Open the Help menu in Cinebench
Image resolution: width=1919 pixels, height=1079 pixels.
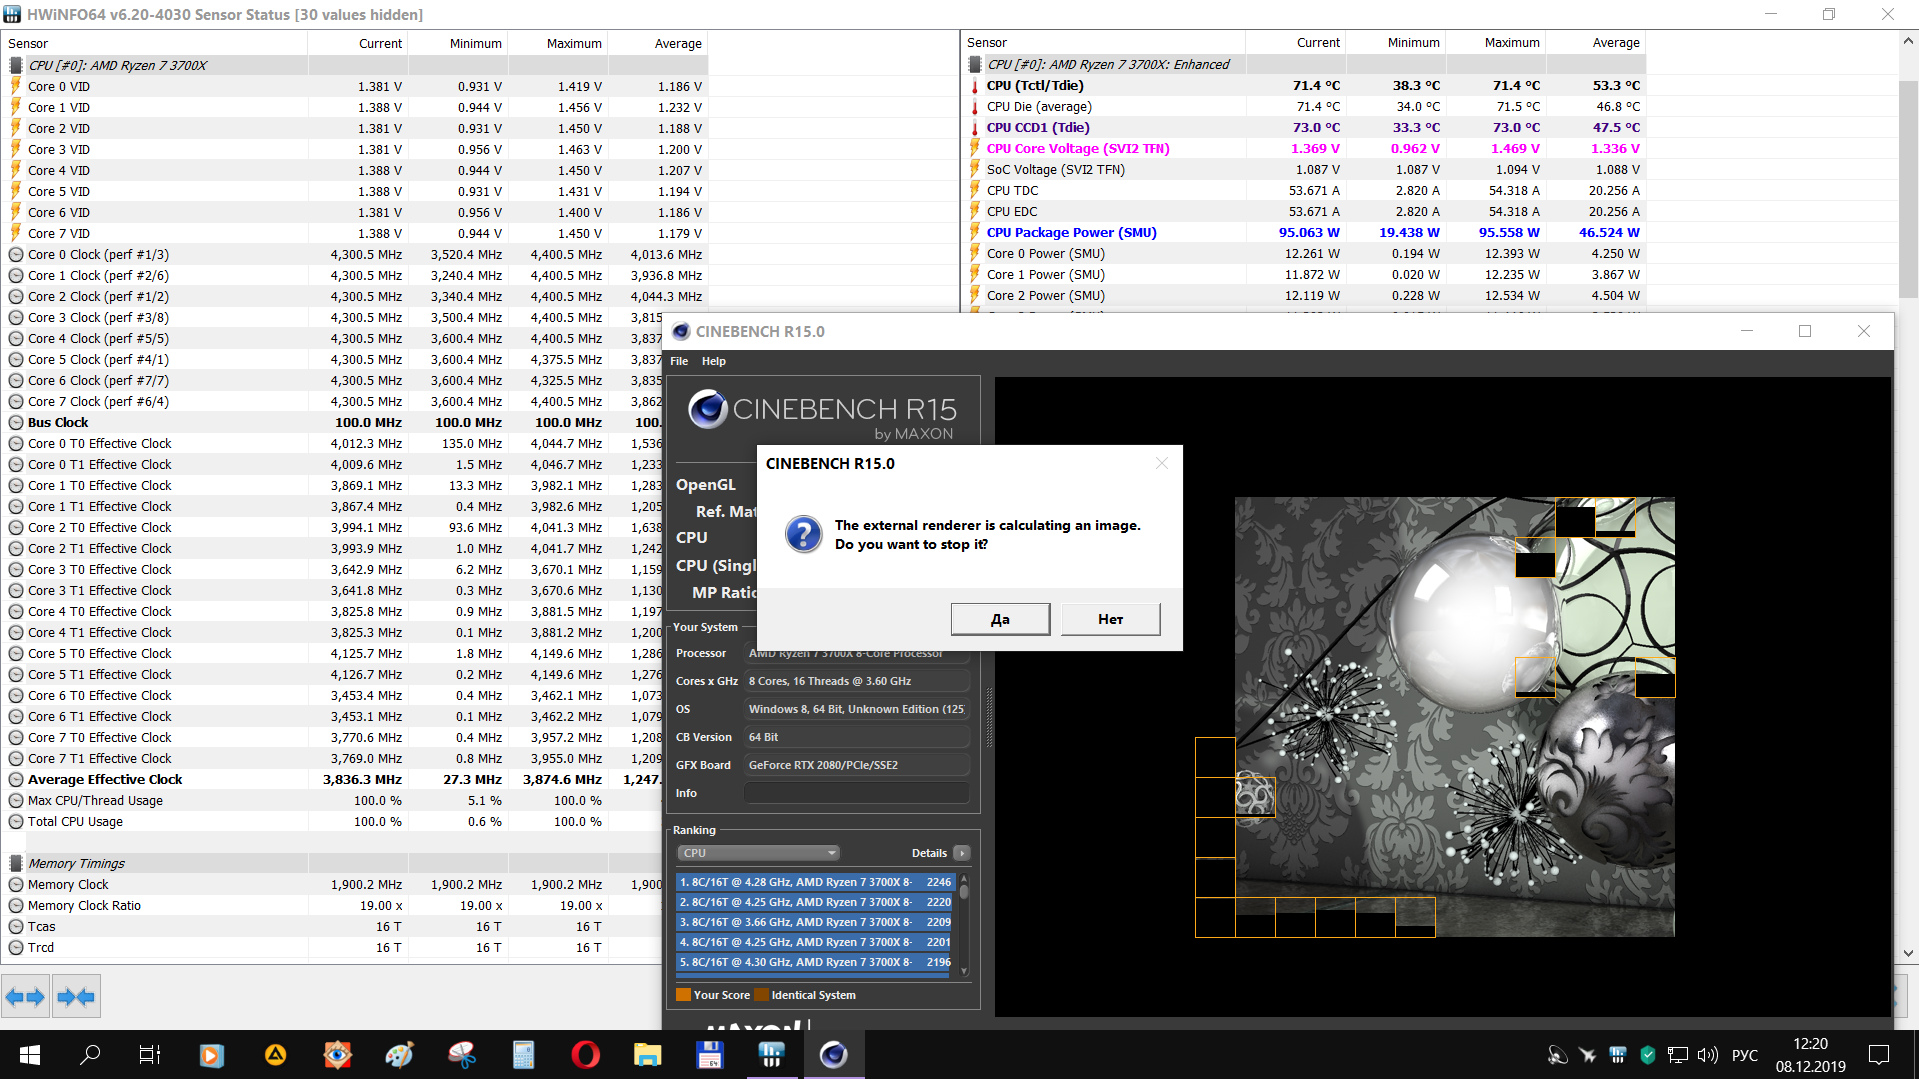tap(713, 361)
